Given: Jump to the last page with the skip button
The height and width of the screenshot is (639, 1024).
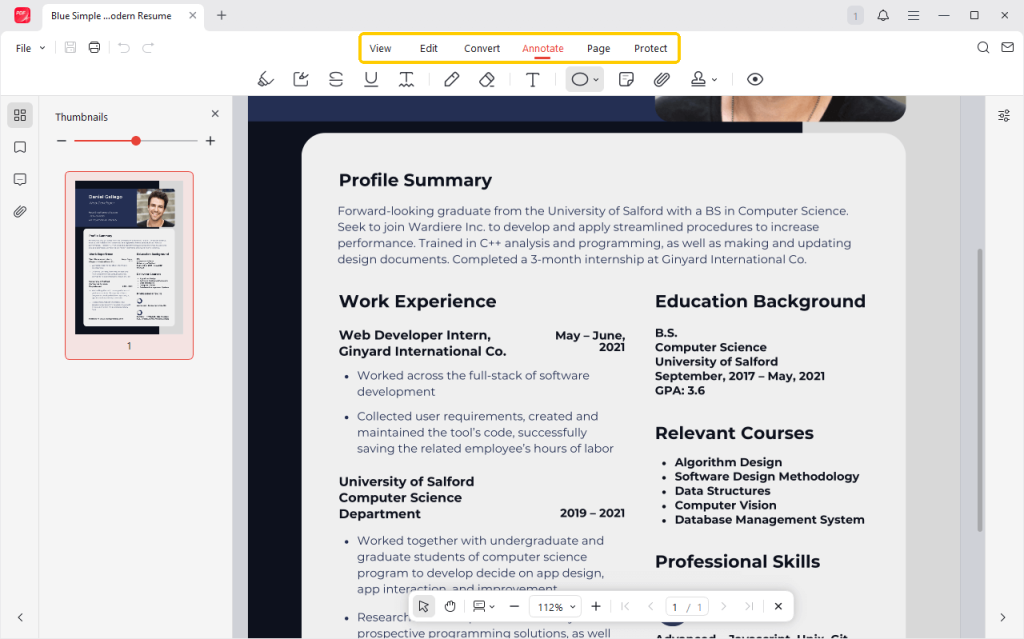Looking at the screenshot, I should 748,605.
